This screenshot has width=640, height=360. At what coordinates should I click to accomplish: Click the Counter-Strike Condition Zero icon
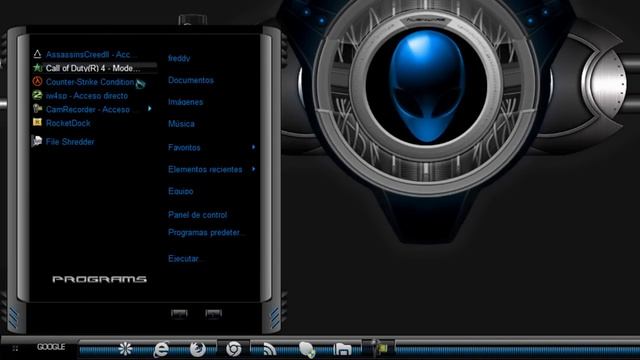point(37,82)
